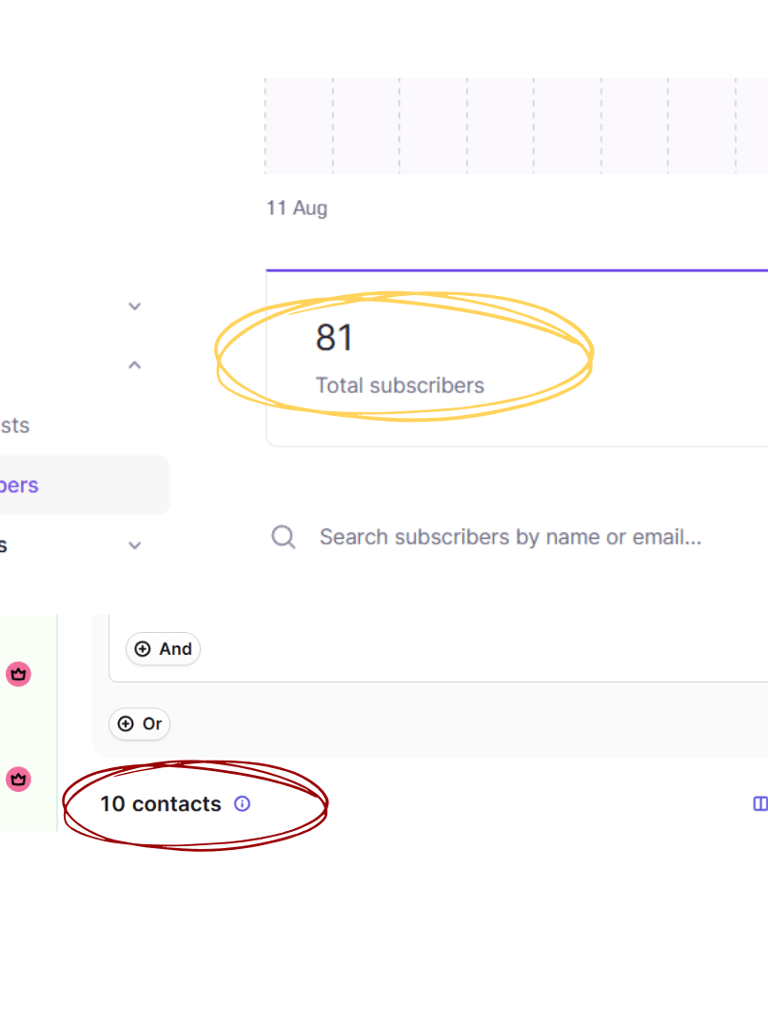Click the info icon beside 10 contacts
Screen dimensions: 768x1028
tap(242, 803)
